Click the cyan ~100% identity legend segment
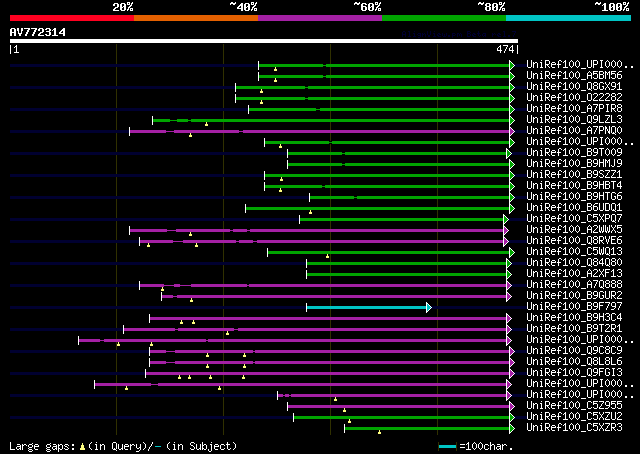The width and height of the screenshot is (640, 454). pos(569,18)
